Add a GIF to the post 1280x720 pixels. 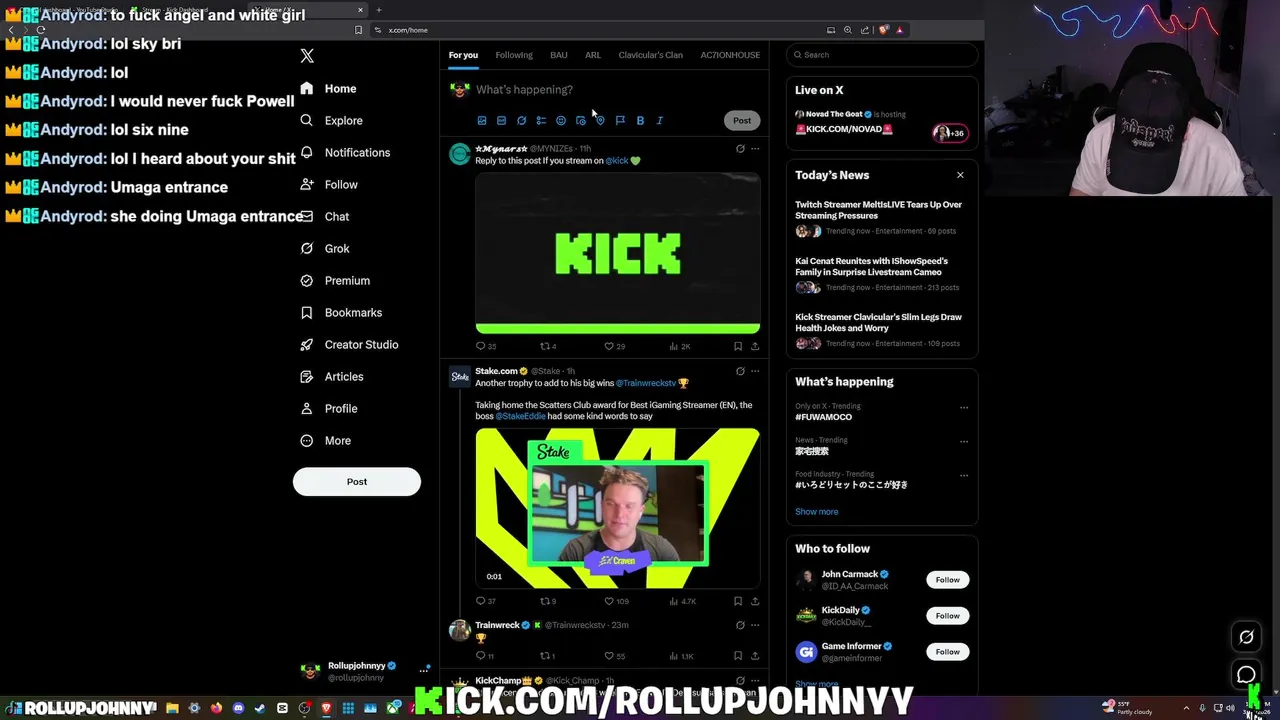[x=502, y=120]
